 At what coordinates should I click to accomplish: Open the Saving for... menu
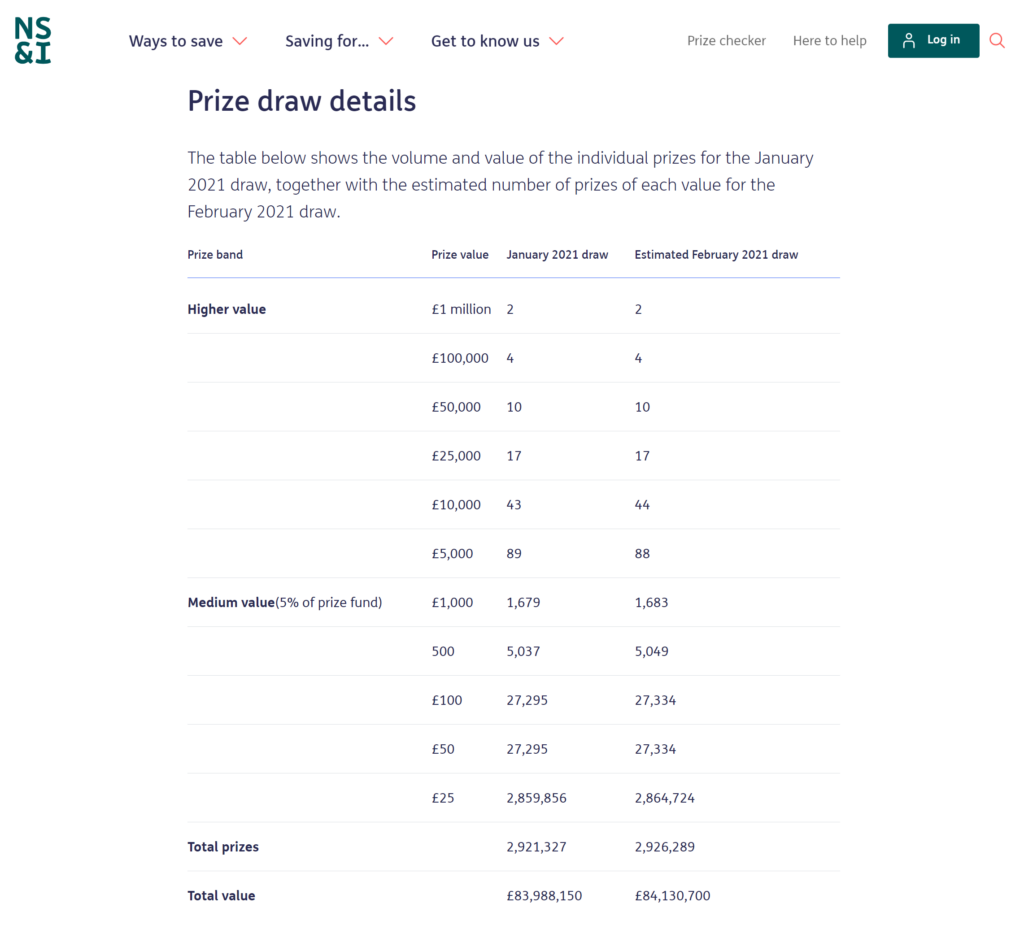coord(339,41)
